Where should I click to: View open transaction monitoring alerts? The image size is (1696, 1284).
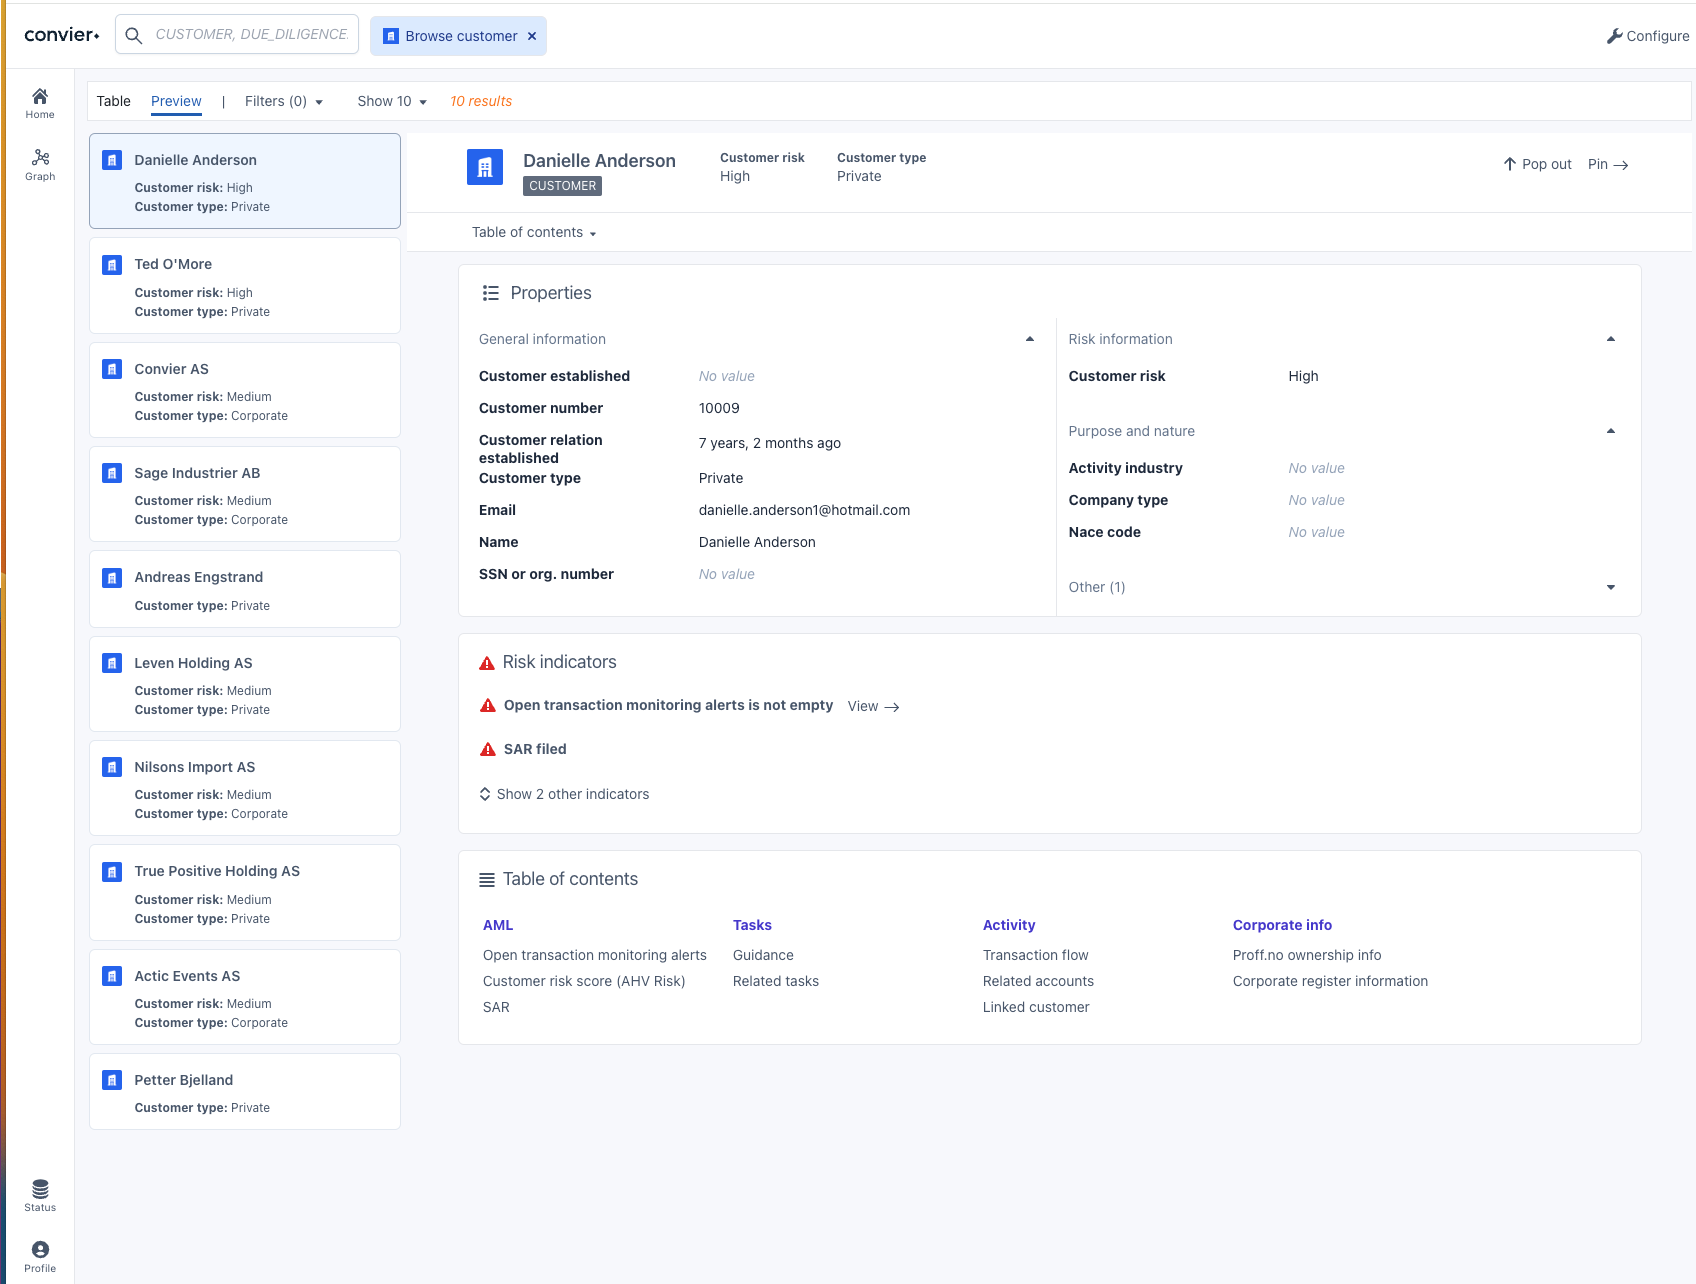[873, 706]
